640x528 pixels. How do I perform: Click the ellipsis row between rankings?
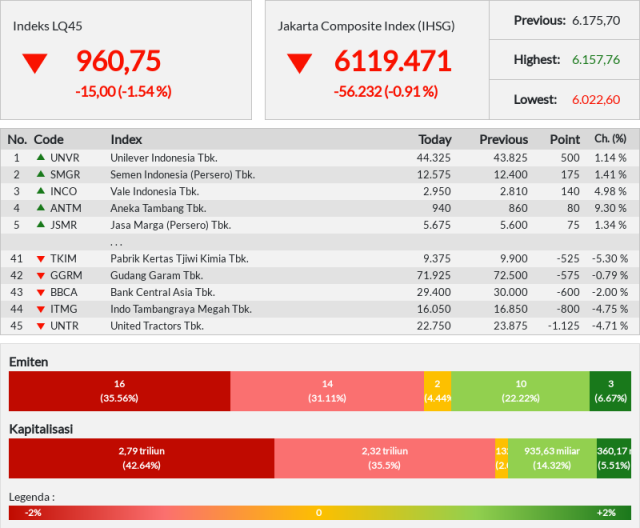(x=320, y=242)
